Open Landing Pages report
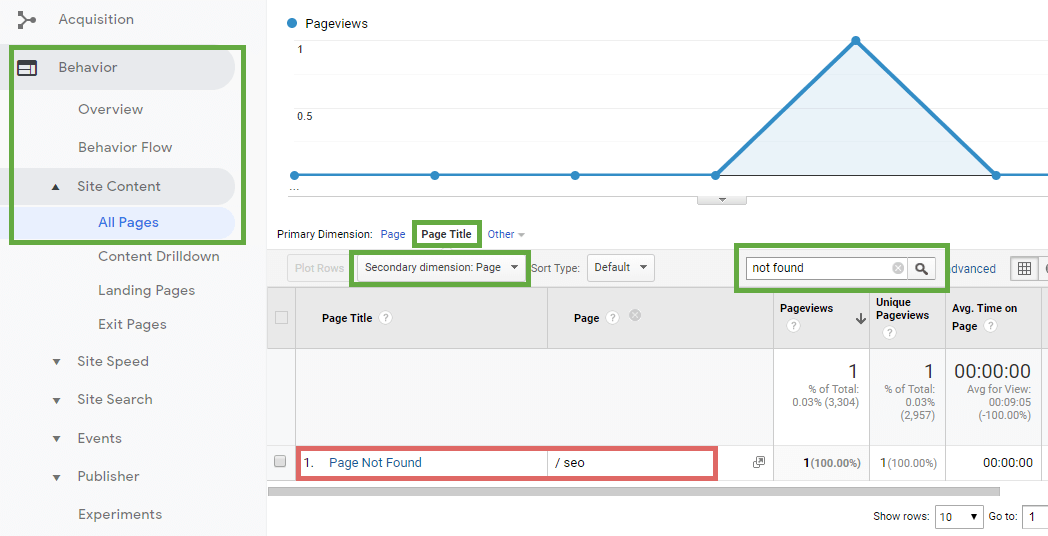 [146, 291]
